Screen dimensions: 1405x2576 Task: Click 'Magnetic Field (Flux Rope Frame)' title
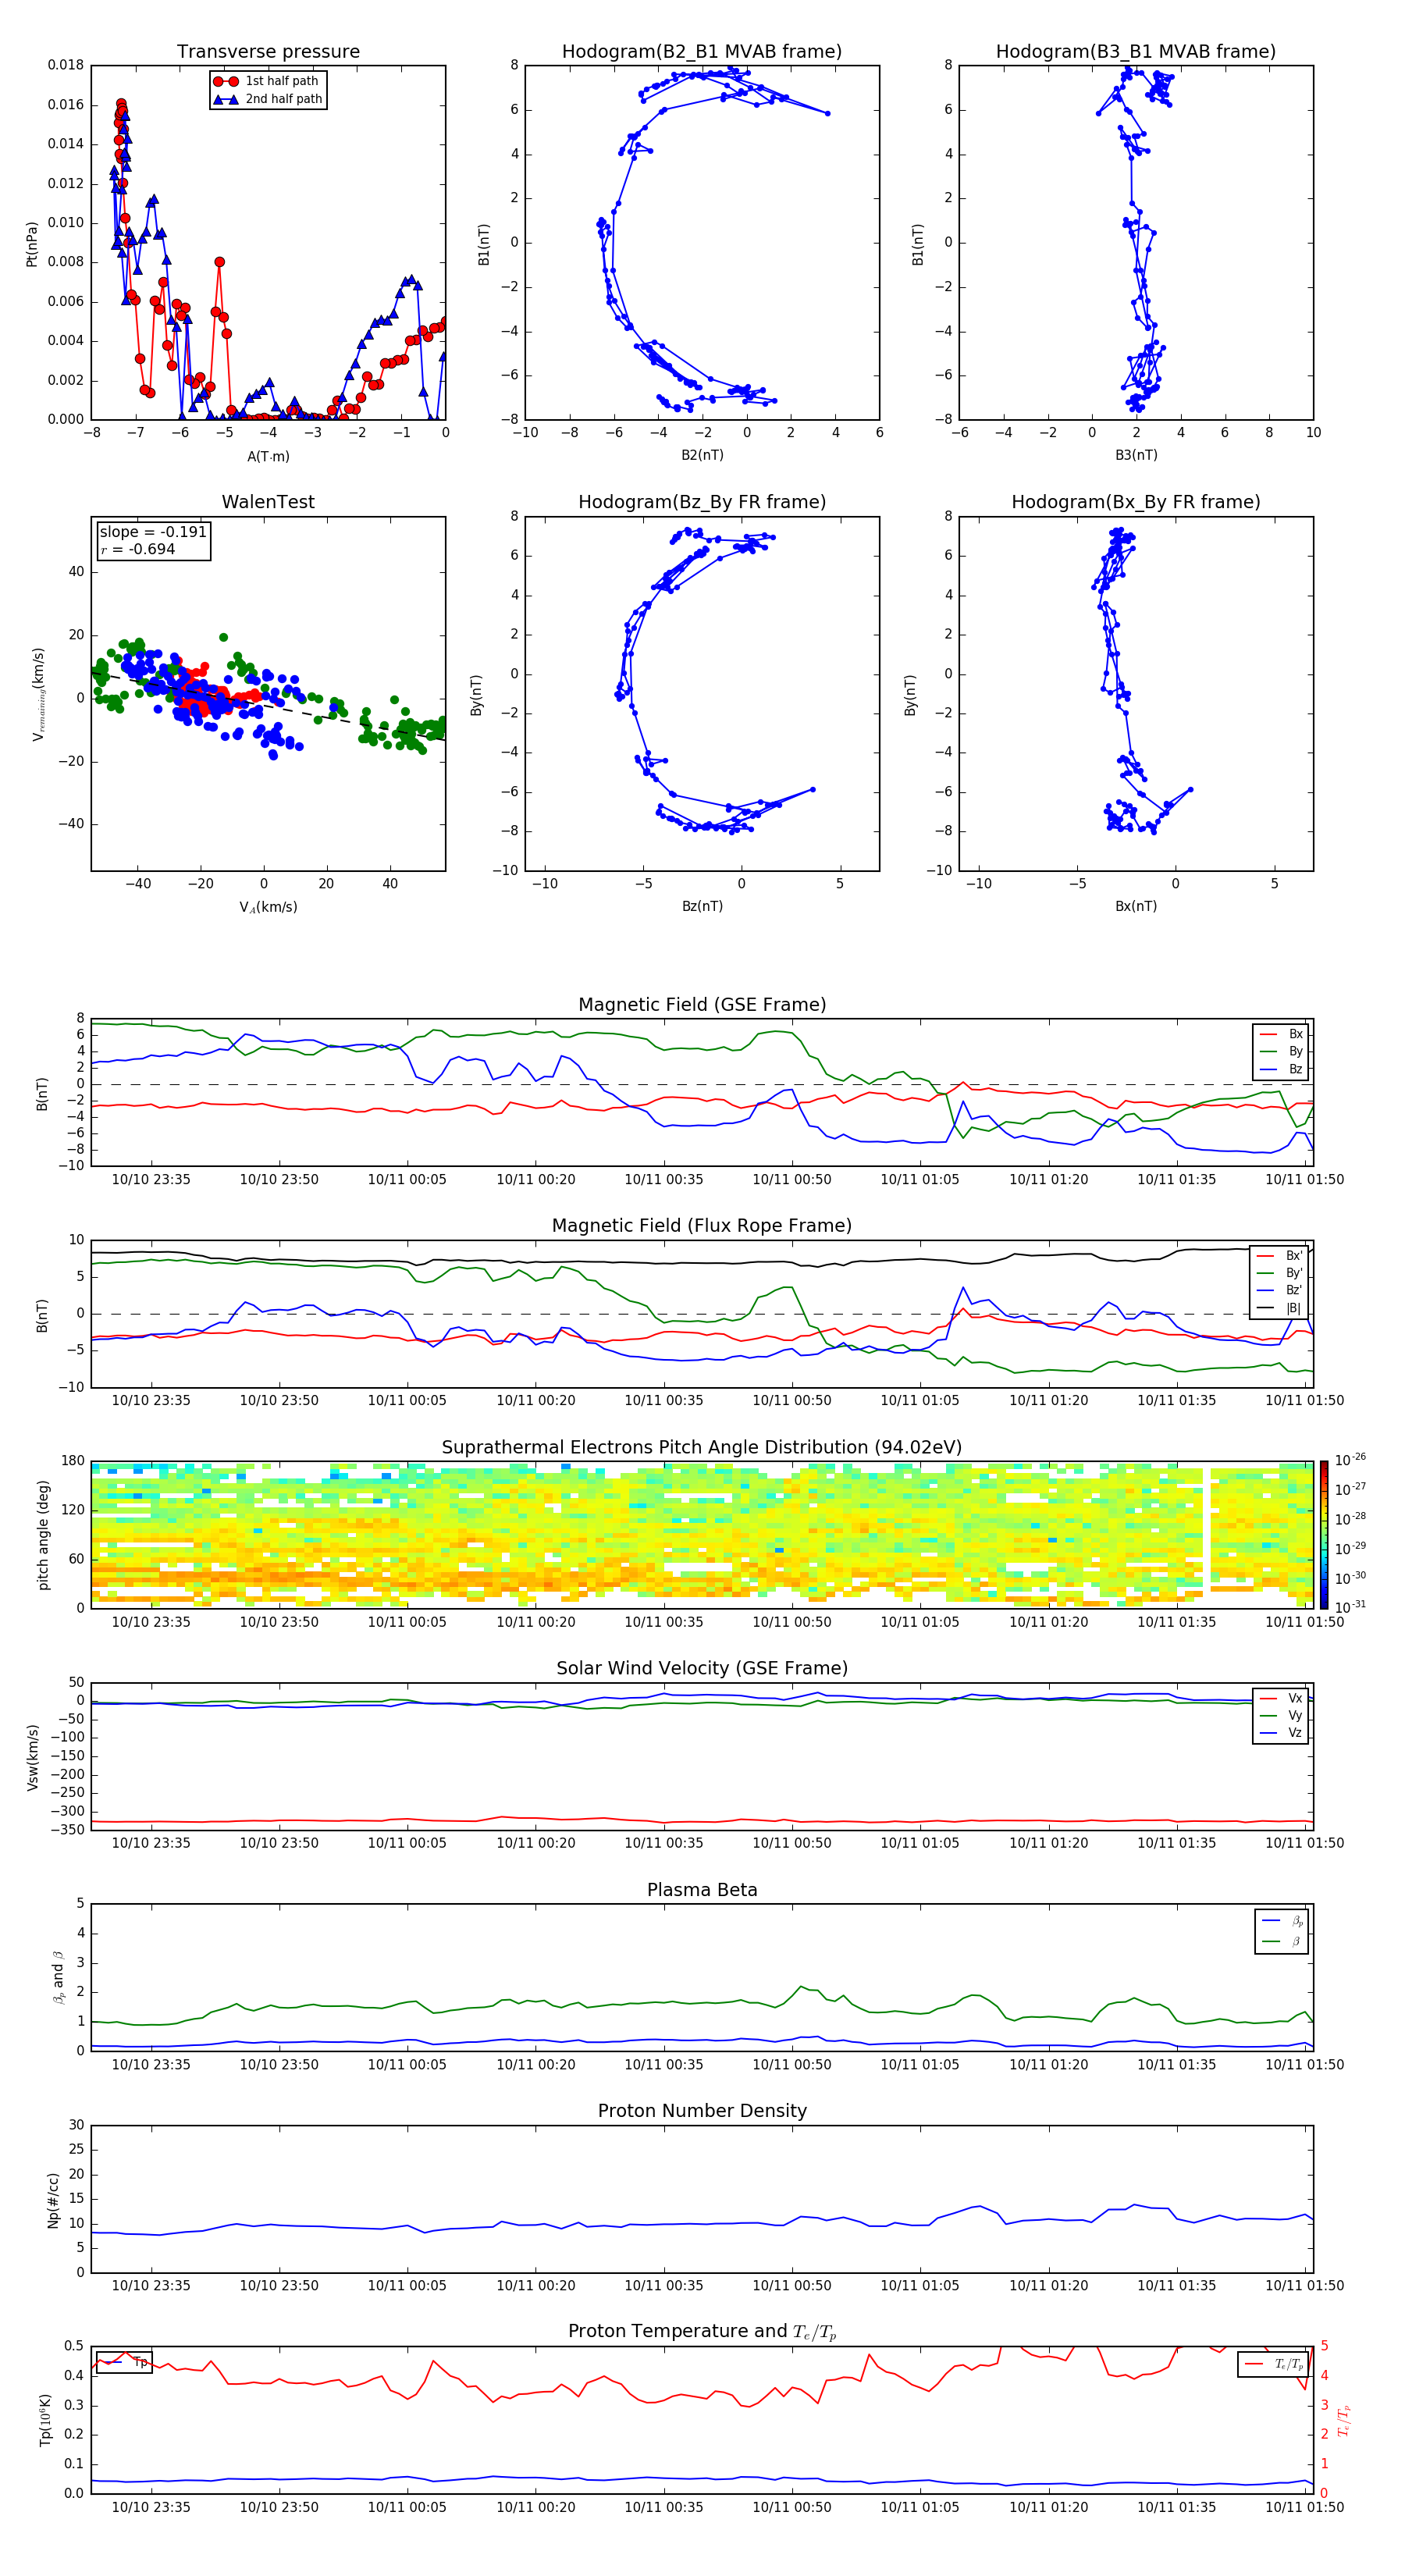[x=702, y=1226]
